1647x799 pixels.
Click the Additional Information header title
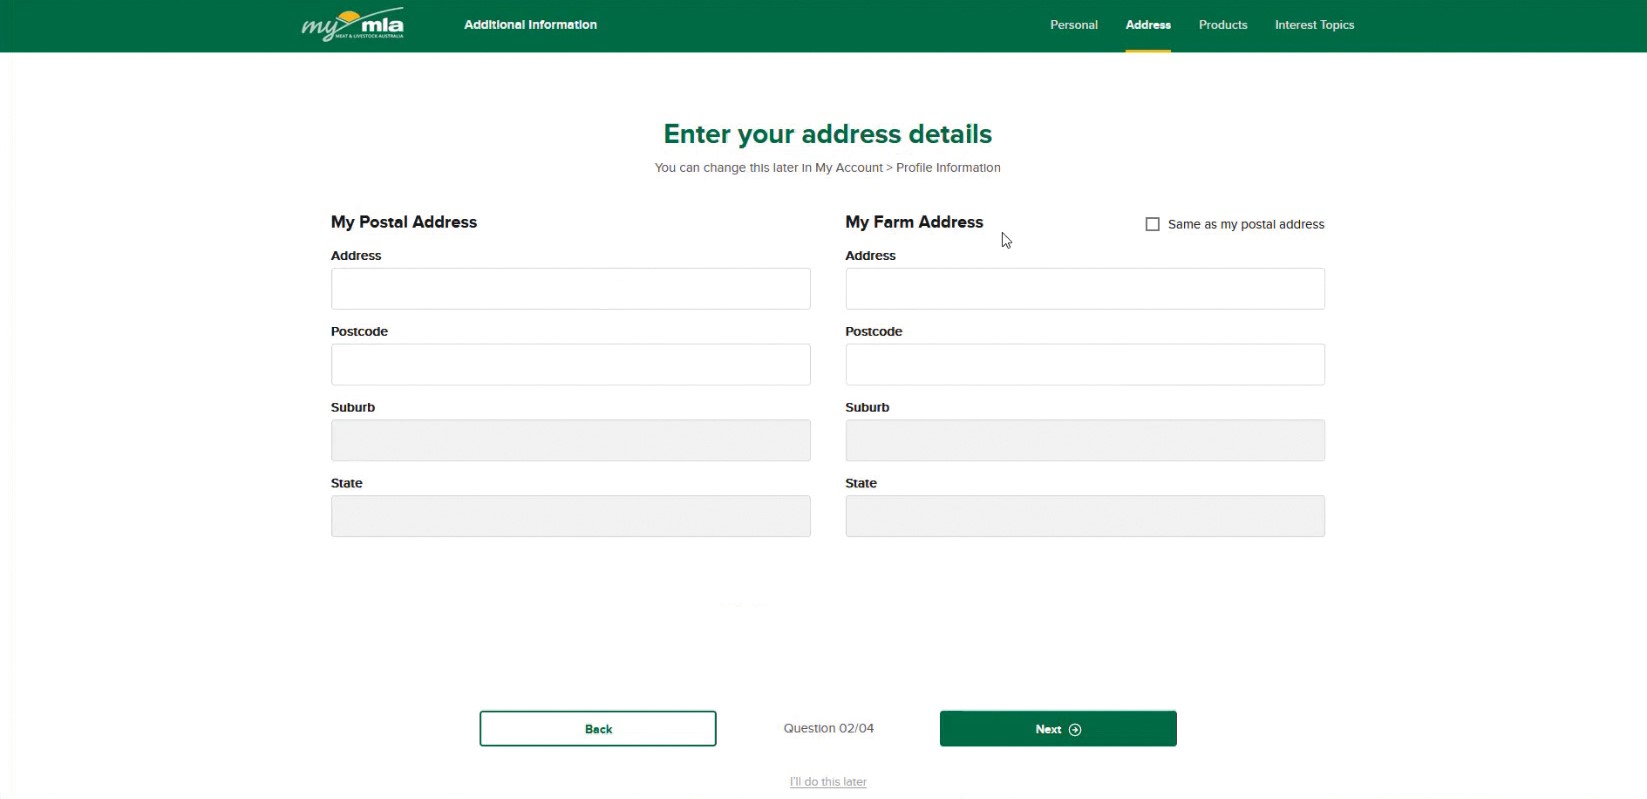pos(530,25)
